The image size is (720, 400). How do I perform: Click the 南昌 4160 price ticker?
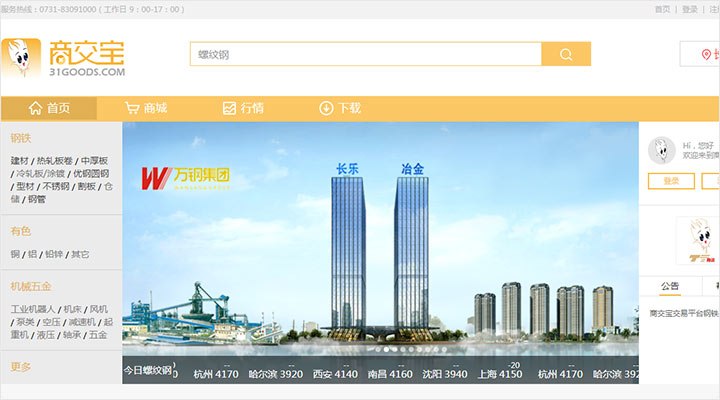[x=390, y=374]
